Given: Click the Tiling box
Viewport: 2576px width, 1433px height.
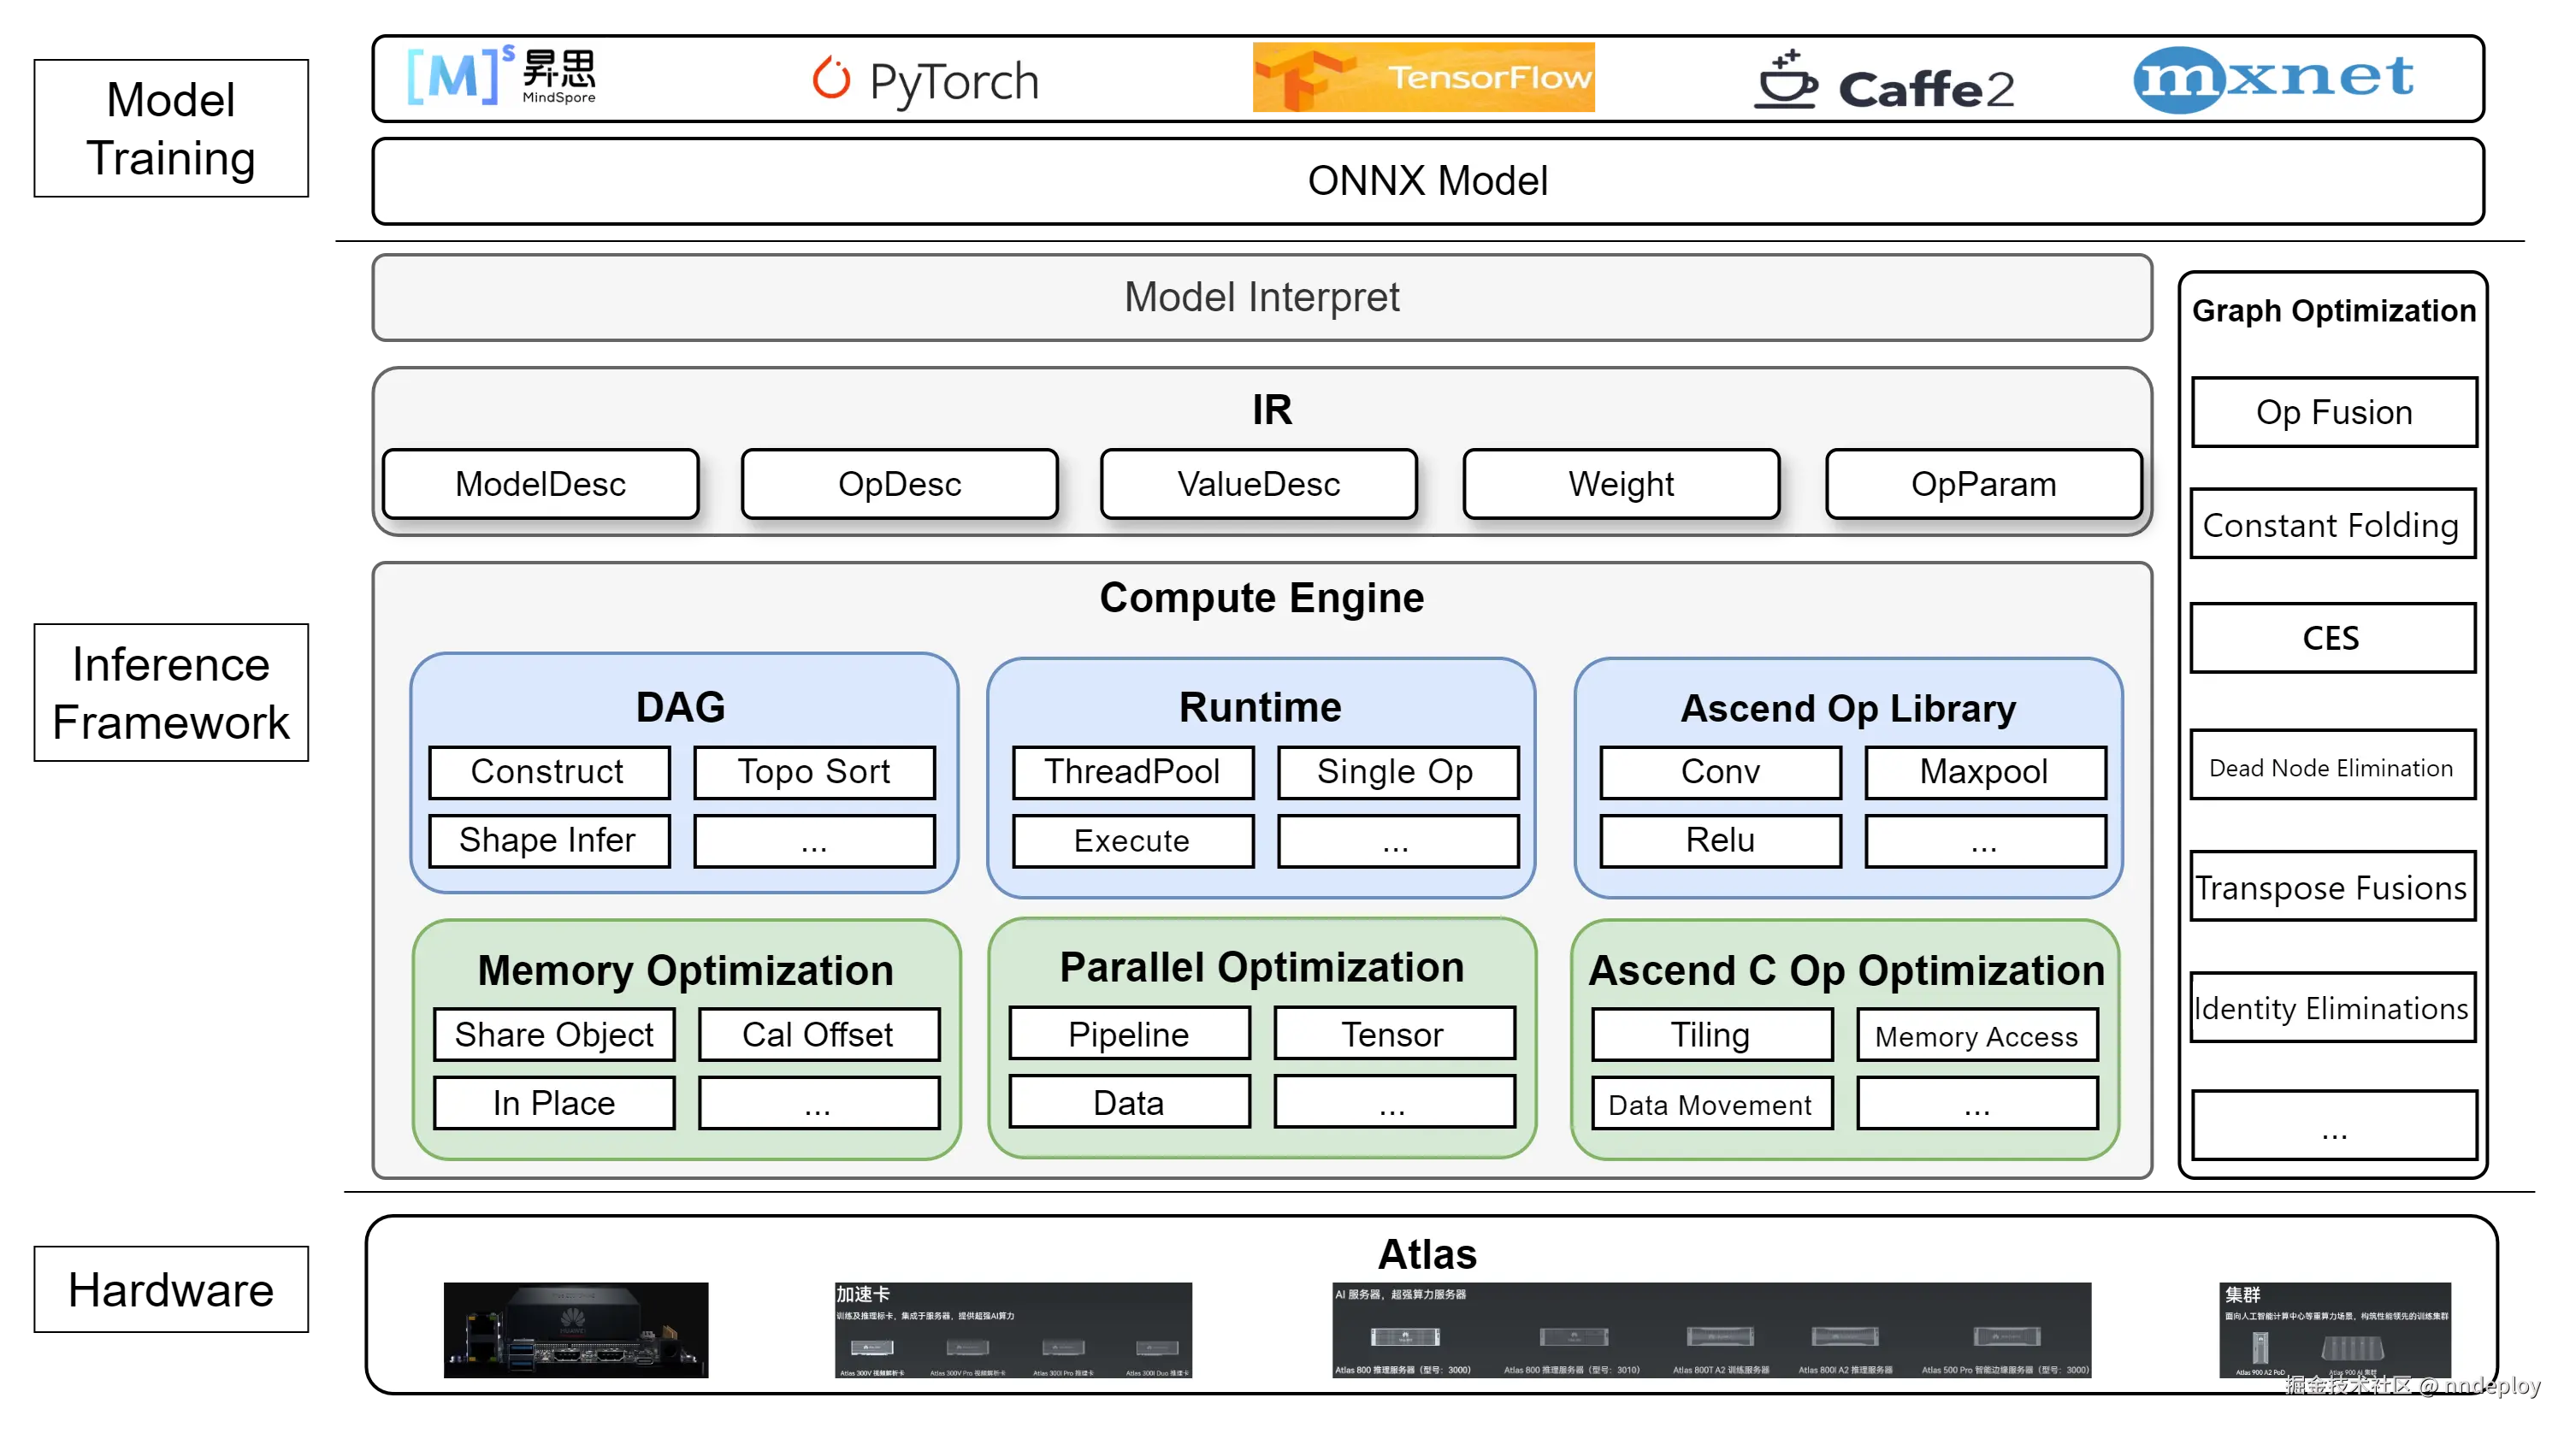Looking at the screenshot, I should [x=1711, y=1034].
